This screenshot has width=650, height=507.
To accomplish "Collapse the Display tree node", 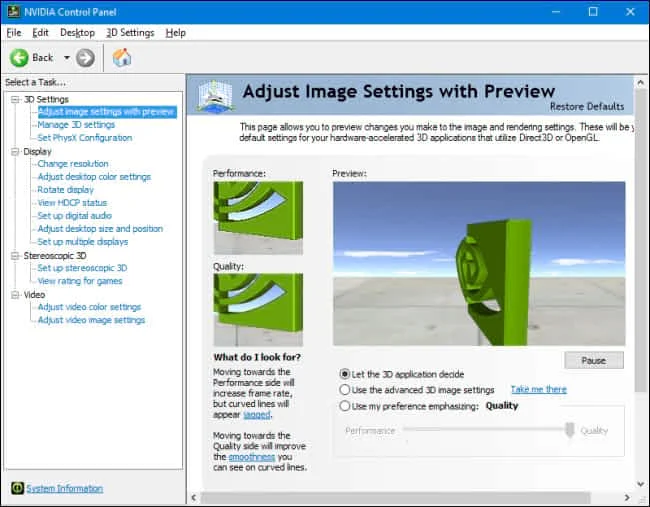I will pyautogui.click(x=15, y=151).
